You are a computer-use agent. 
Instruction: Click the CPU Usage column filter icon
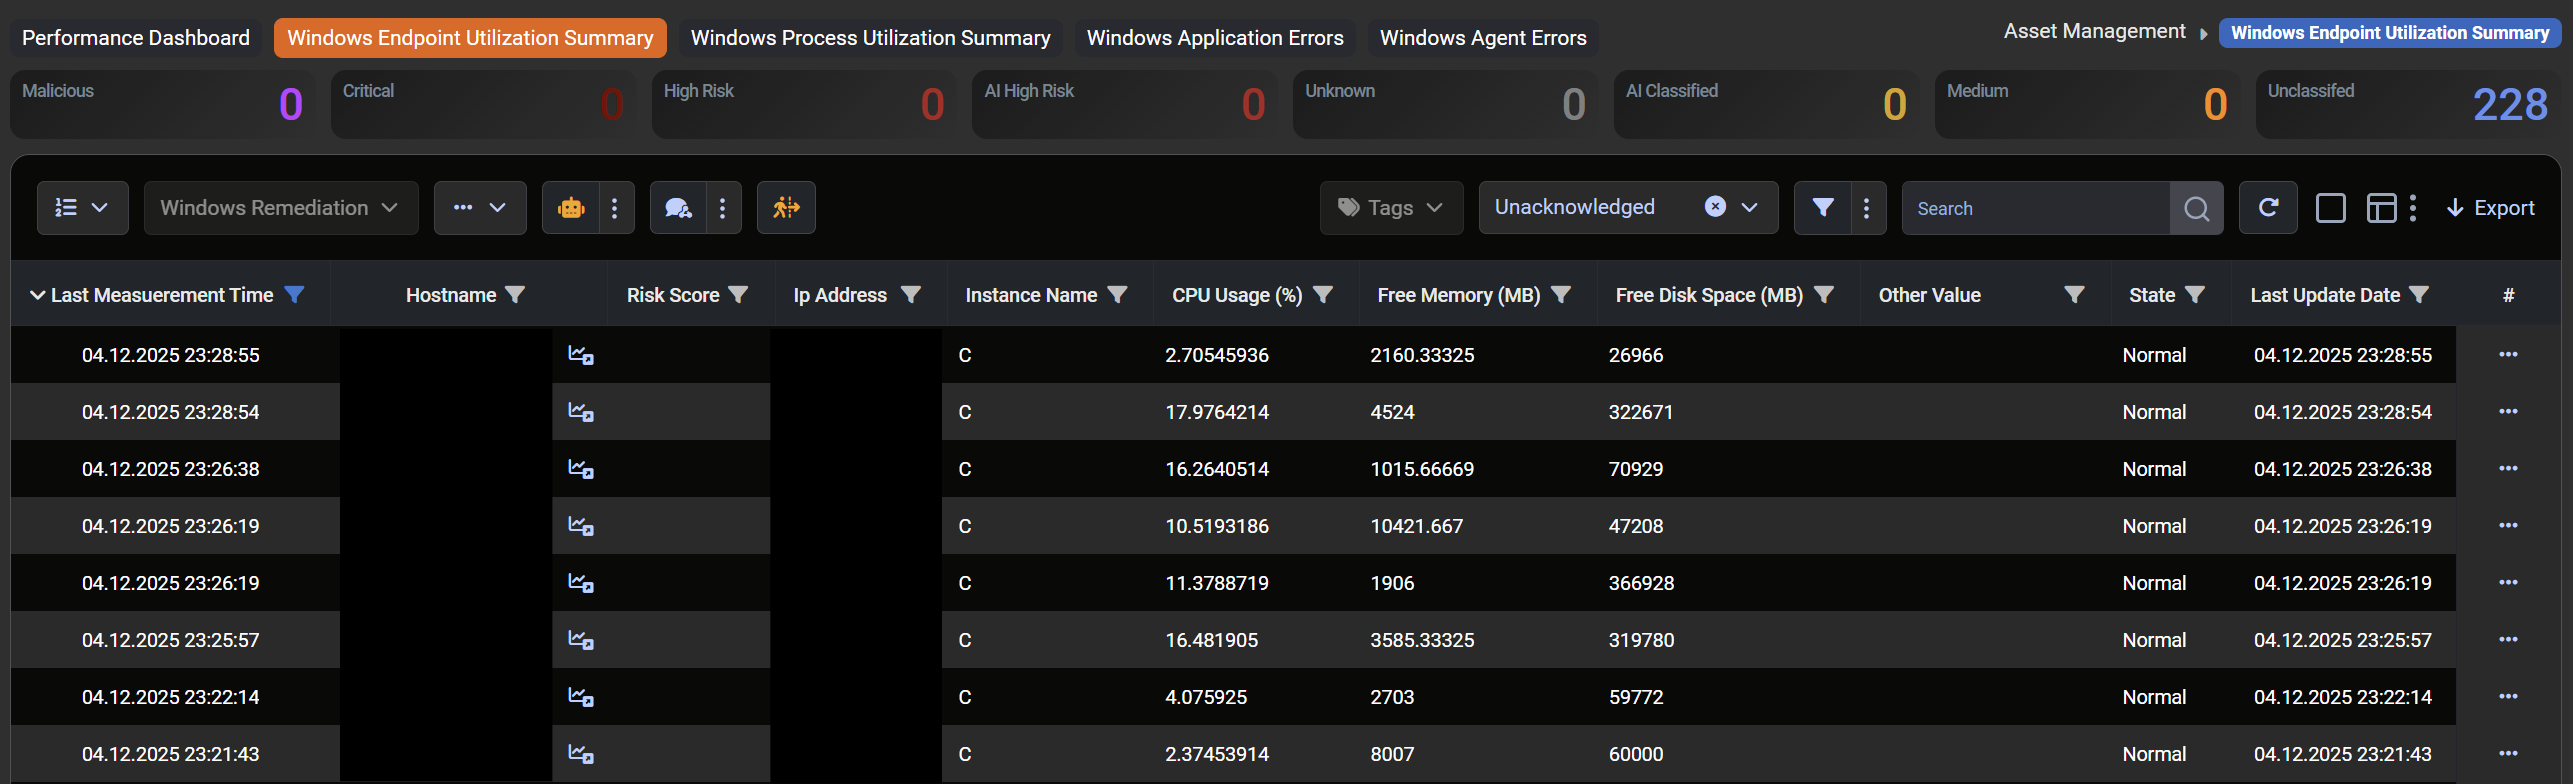[1323, 295]
